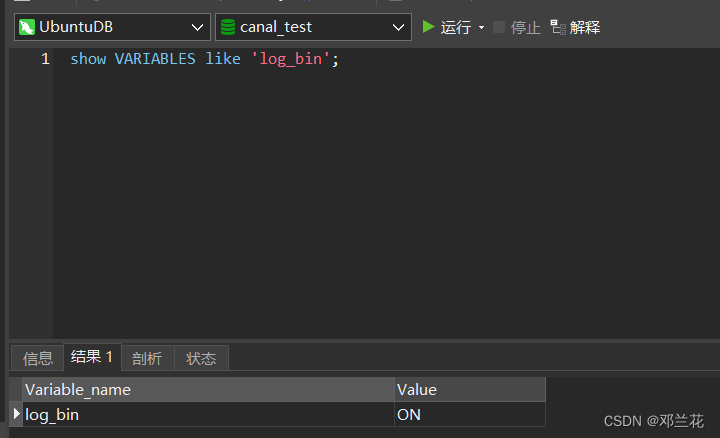Click the green Run play icon
Viewport: 720px width, 438px height.
click(x=428, y=27)
